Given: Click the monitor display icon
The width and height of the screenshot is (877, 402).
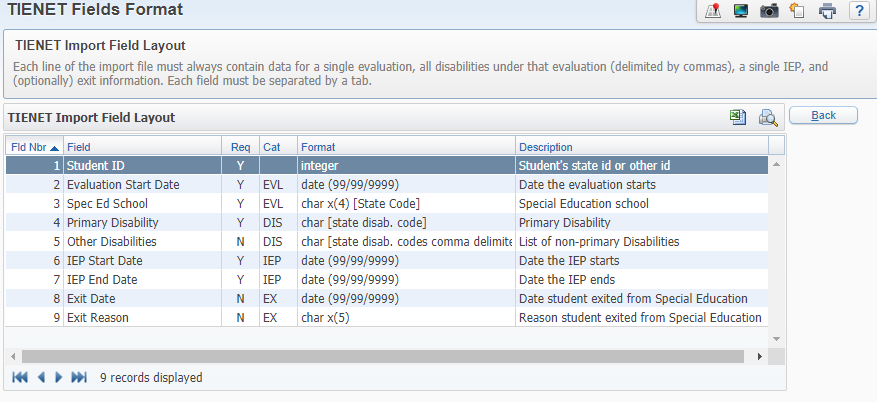Looking at the screenshot, I should pyautogui.click(x=741, y=11).
